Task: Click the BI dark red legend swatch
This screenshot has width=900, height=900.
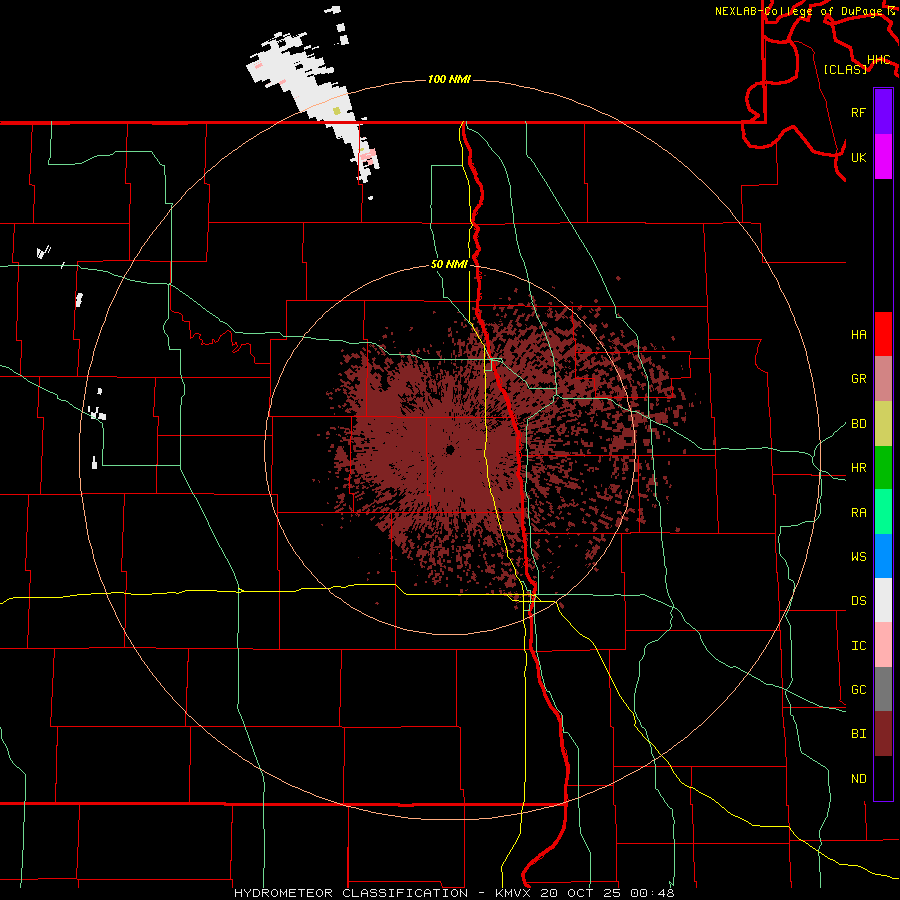Action: 883,734
